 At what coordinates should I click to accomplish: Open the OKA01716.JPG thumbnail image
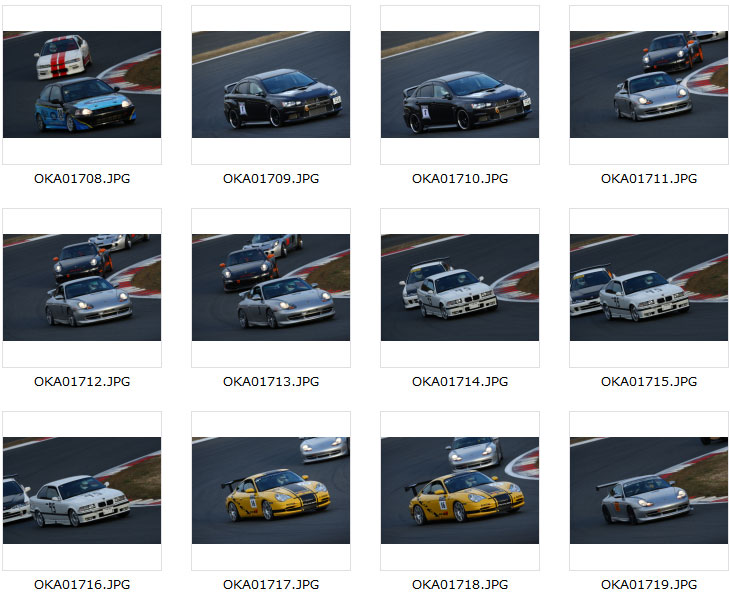coord(82,490)
